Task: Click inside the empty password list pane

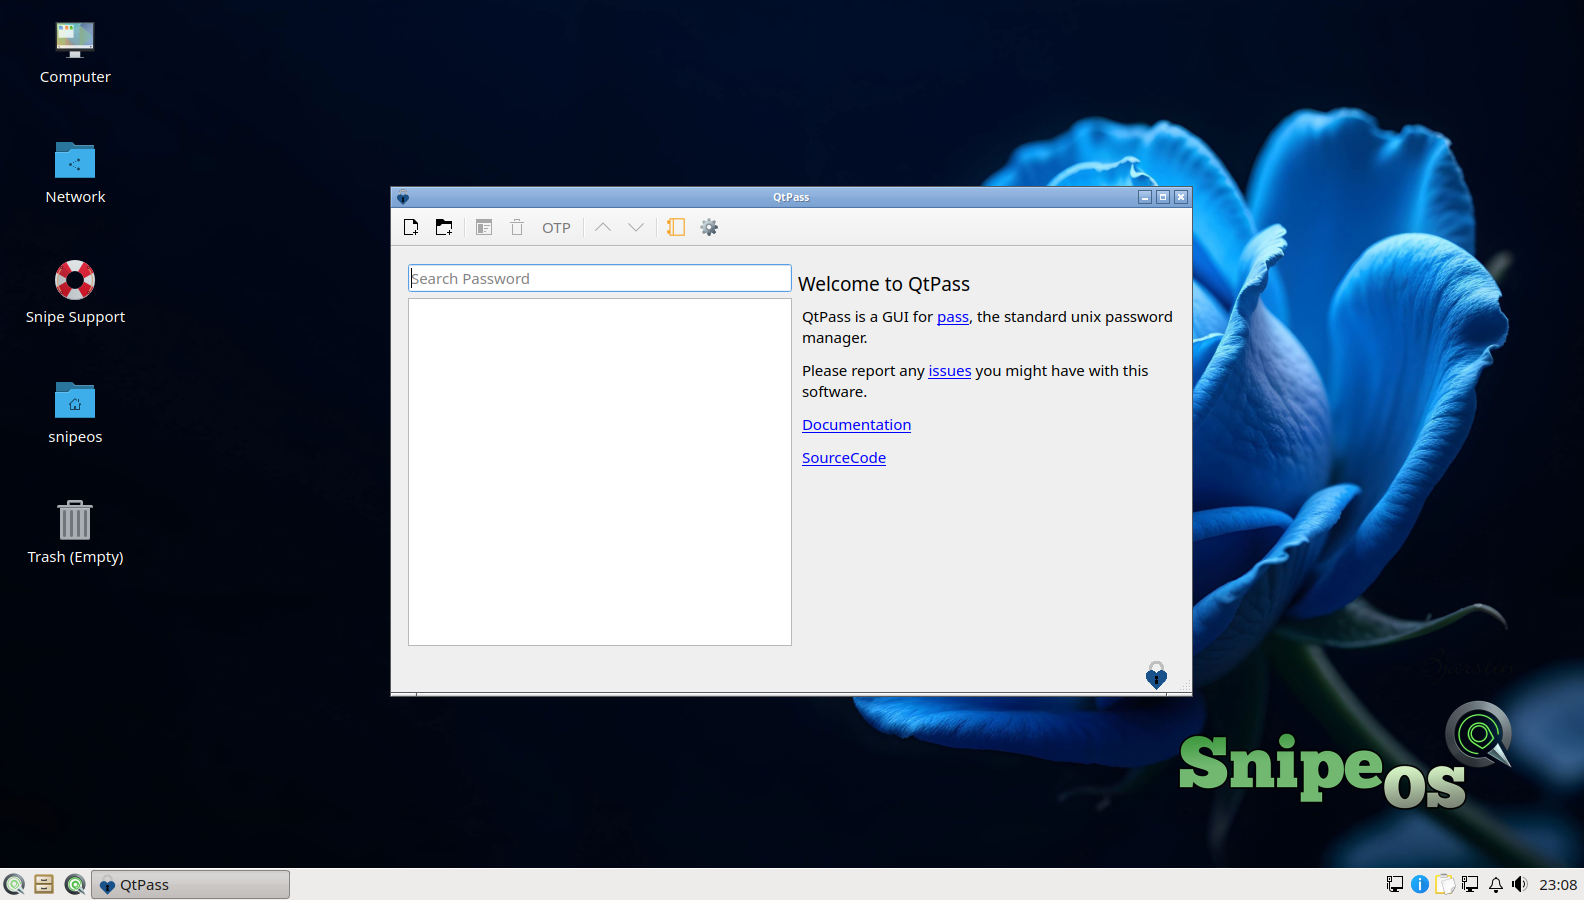Action: 600,472
